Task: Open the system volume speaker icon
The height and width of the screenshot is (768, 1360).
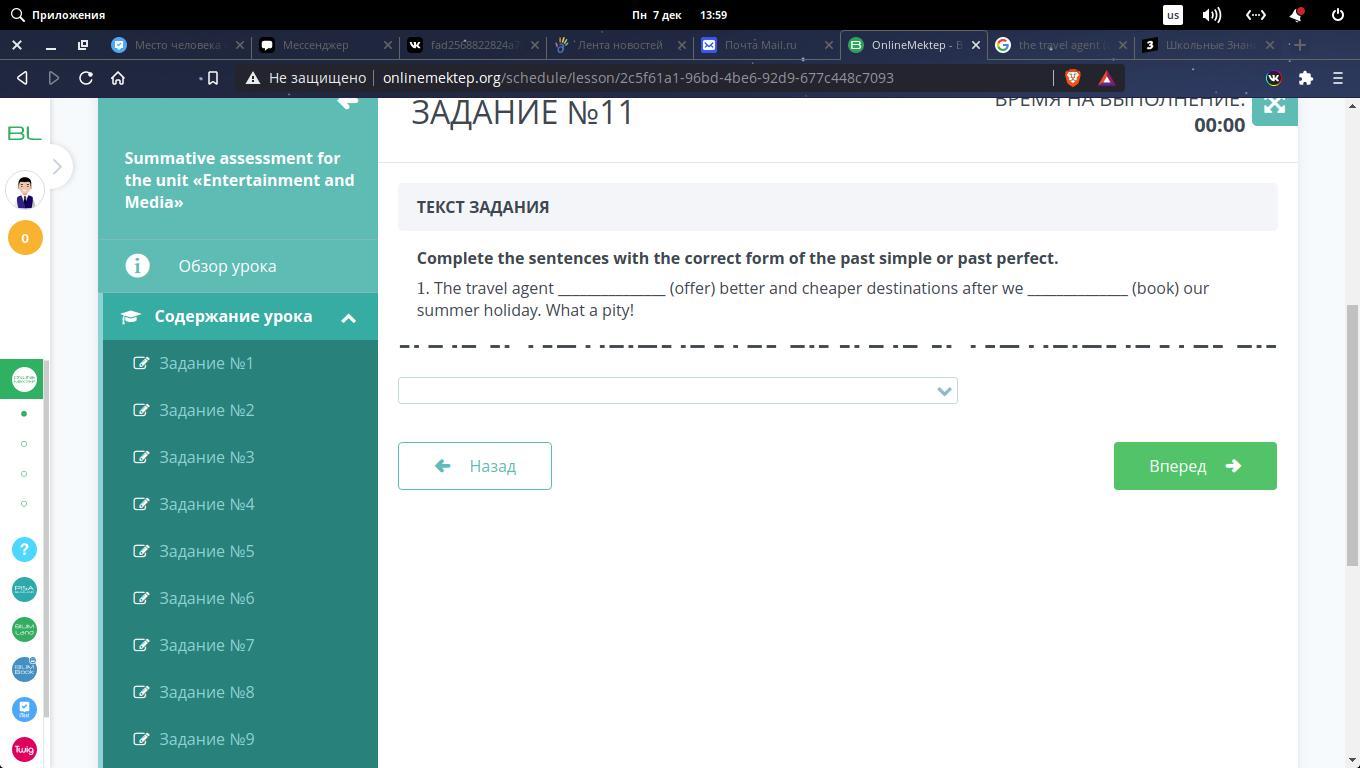Action: [1211, 15]
